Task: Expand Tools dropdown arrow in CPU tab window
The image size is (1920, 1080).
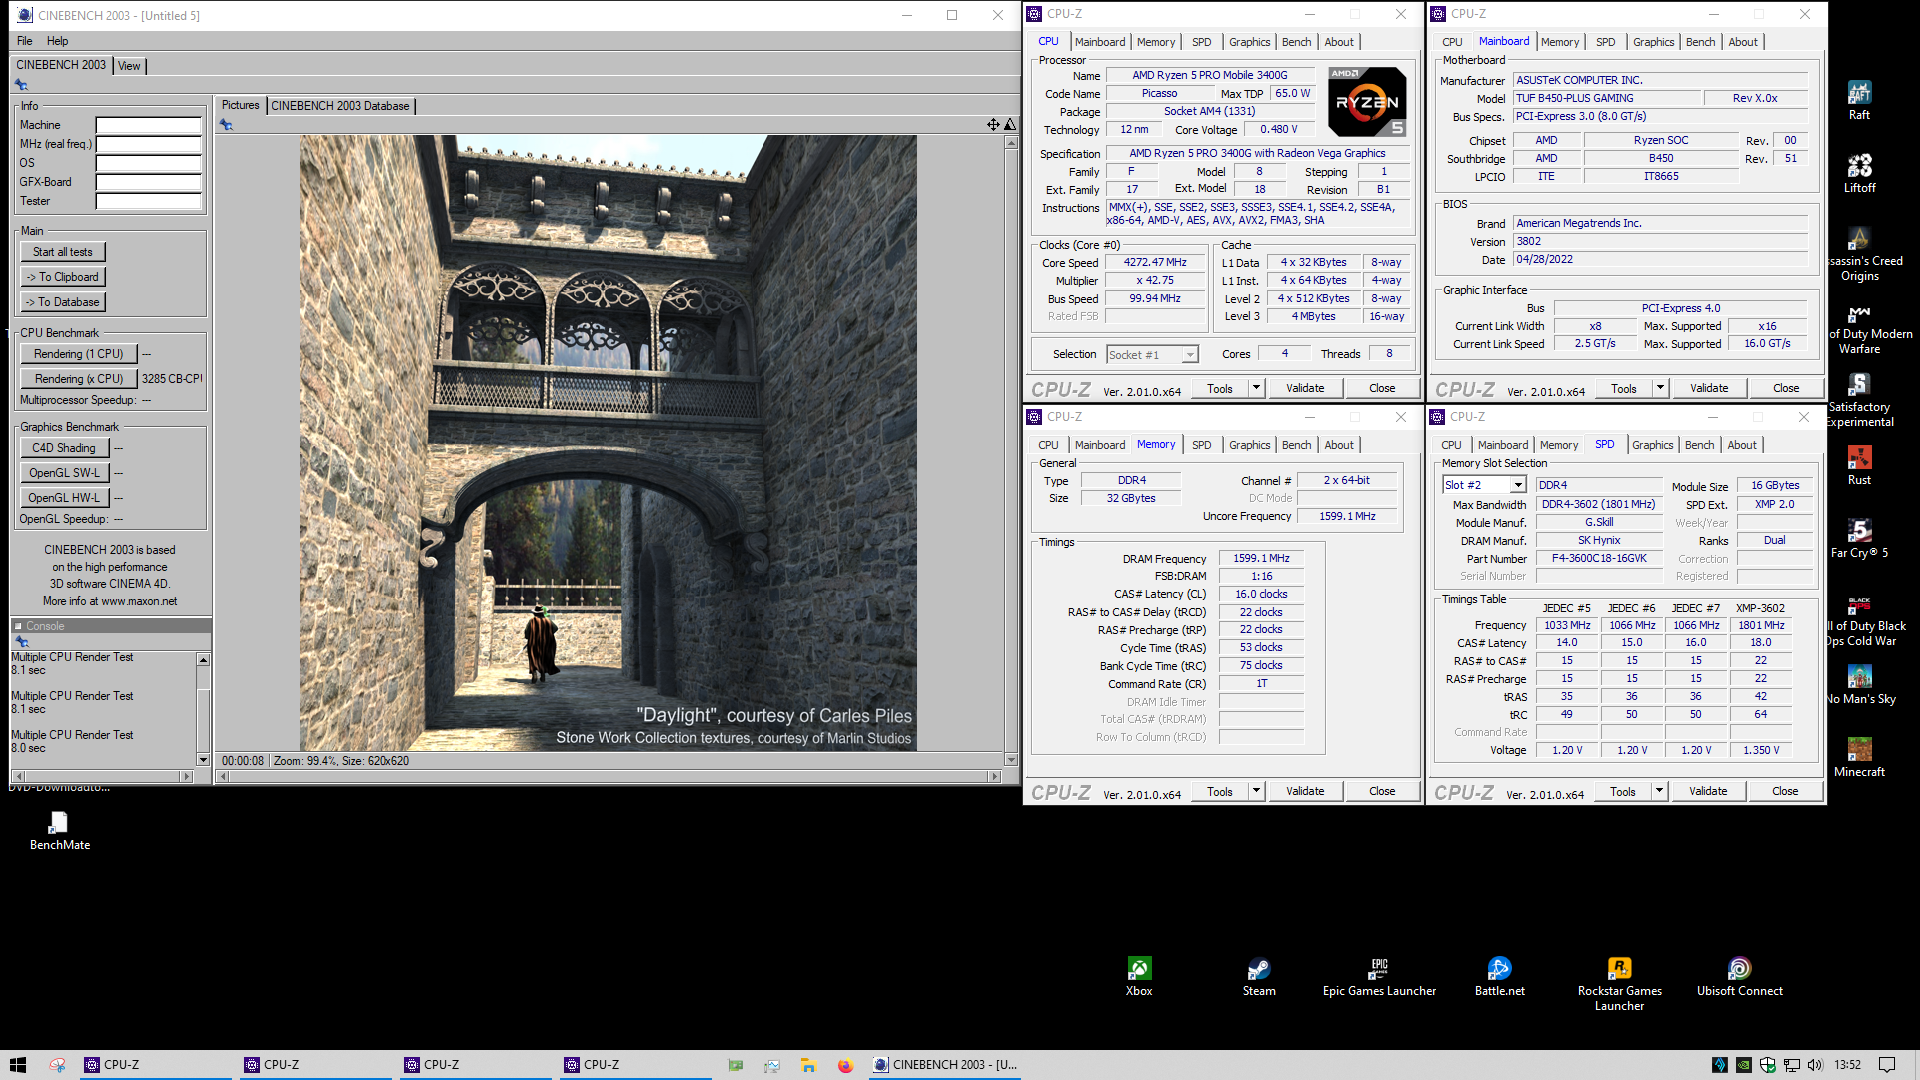Action: [1256, 388]
